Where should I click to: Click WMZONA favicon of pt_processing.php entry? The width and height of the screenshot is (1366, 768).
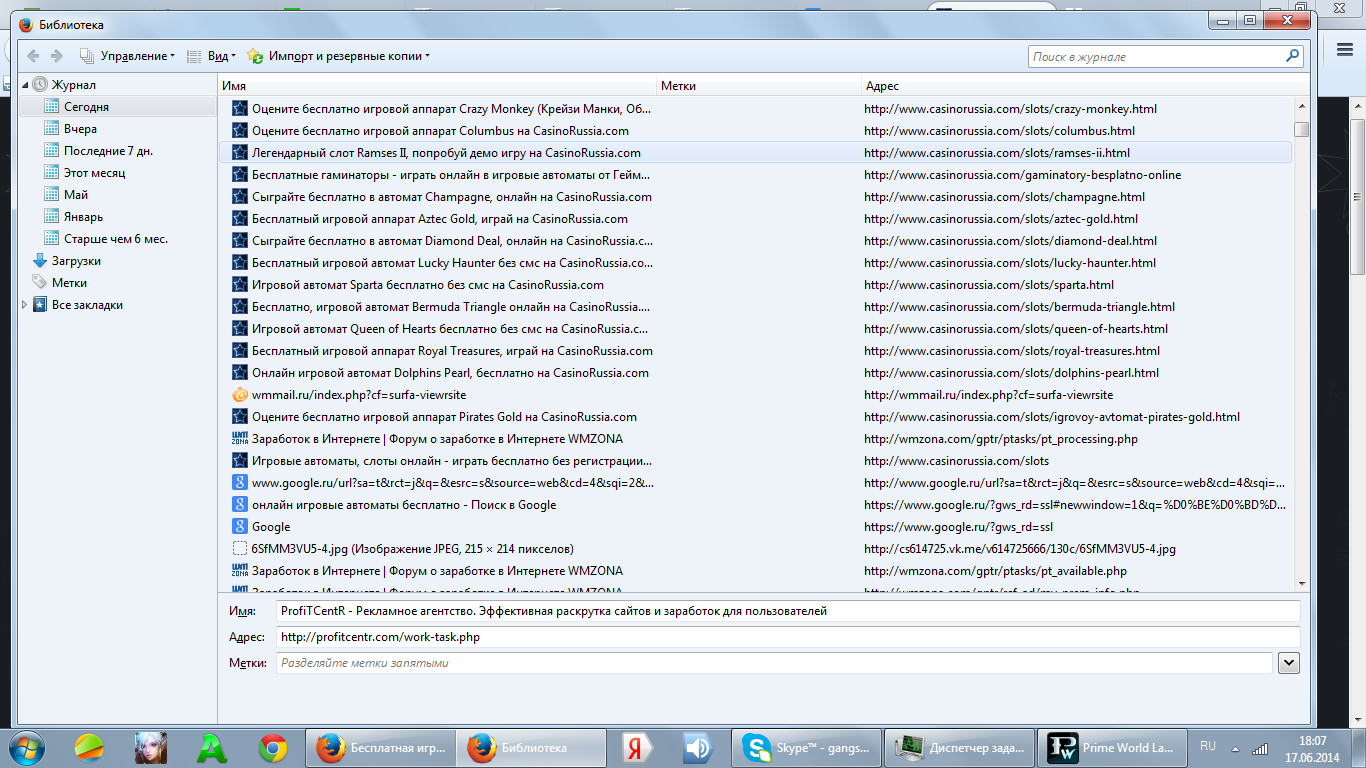click(240, 439)
